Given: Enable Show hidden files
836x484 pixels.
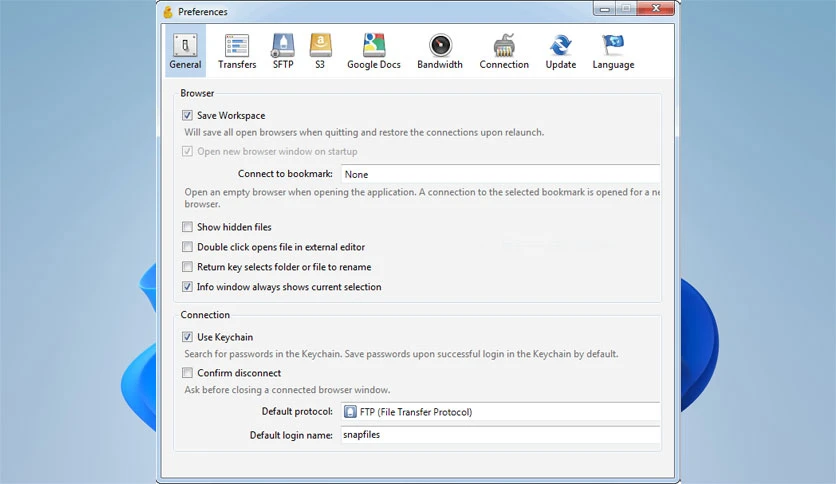Looking at the screenshot, I should (x=187, y=227).
